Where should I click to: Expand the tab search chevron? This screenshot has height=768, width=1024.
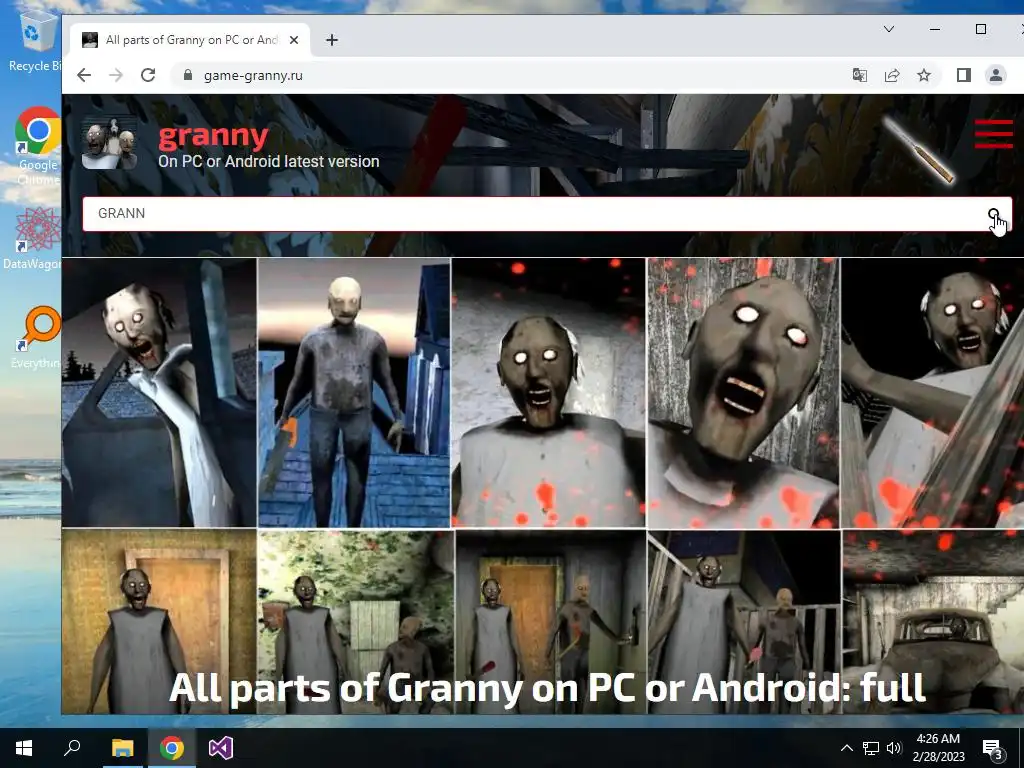[889, 29]
